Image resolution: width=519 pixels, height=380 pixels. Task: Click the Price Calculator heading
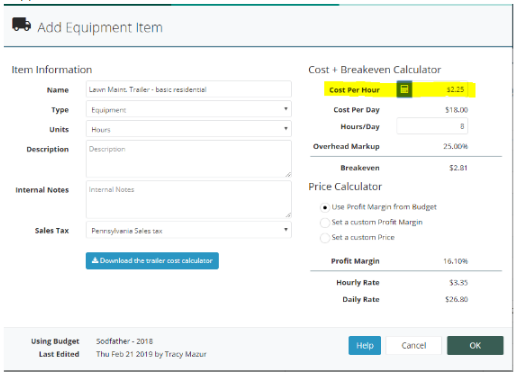[x=345, y=187]
